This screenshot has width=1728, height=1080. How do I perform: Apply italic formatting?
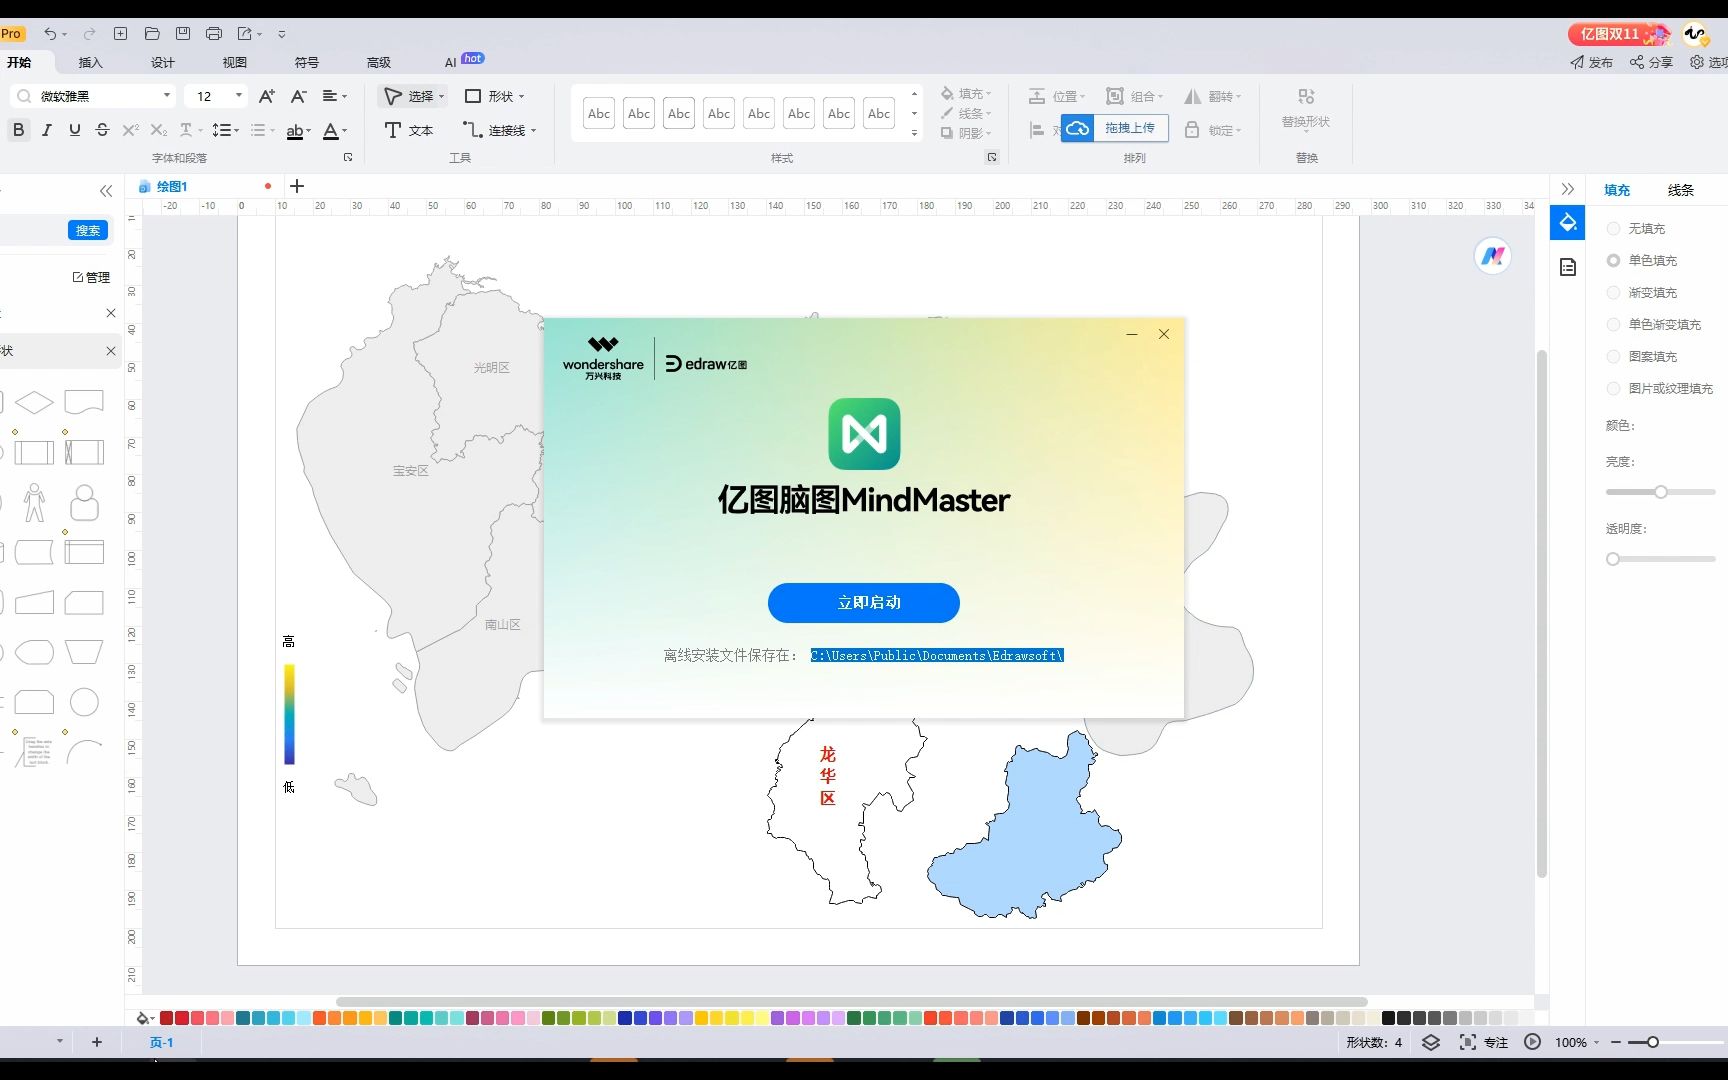tap(46, 130)
